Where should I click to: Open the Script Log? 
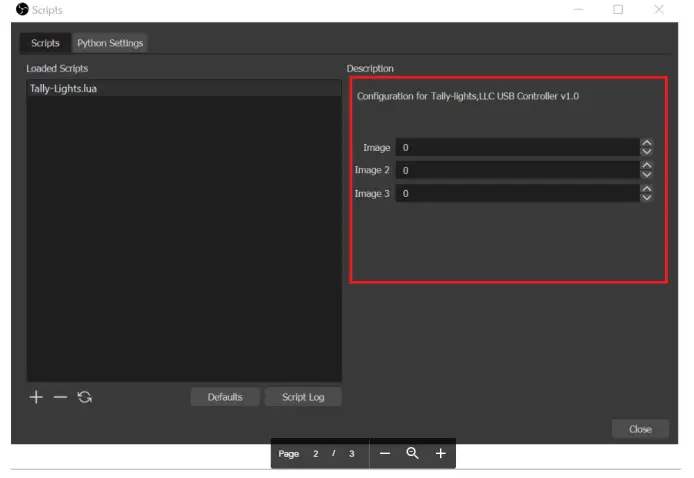click(303, 397)
